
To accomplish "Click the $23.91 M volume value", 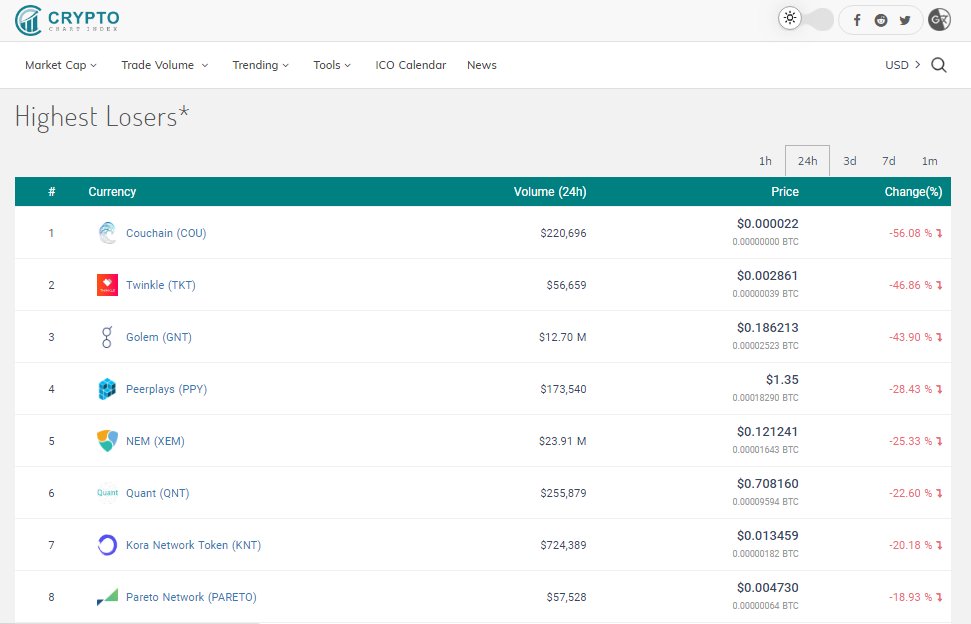I will point(562,441).
